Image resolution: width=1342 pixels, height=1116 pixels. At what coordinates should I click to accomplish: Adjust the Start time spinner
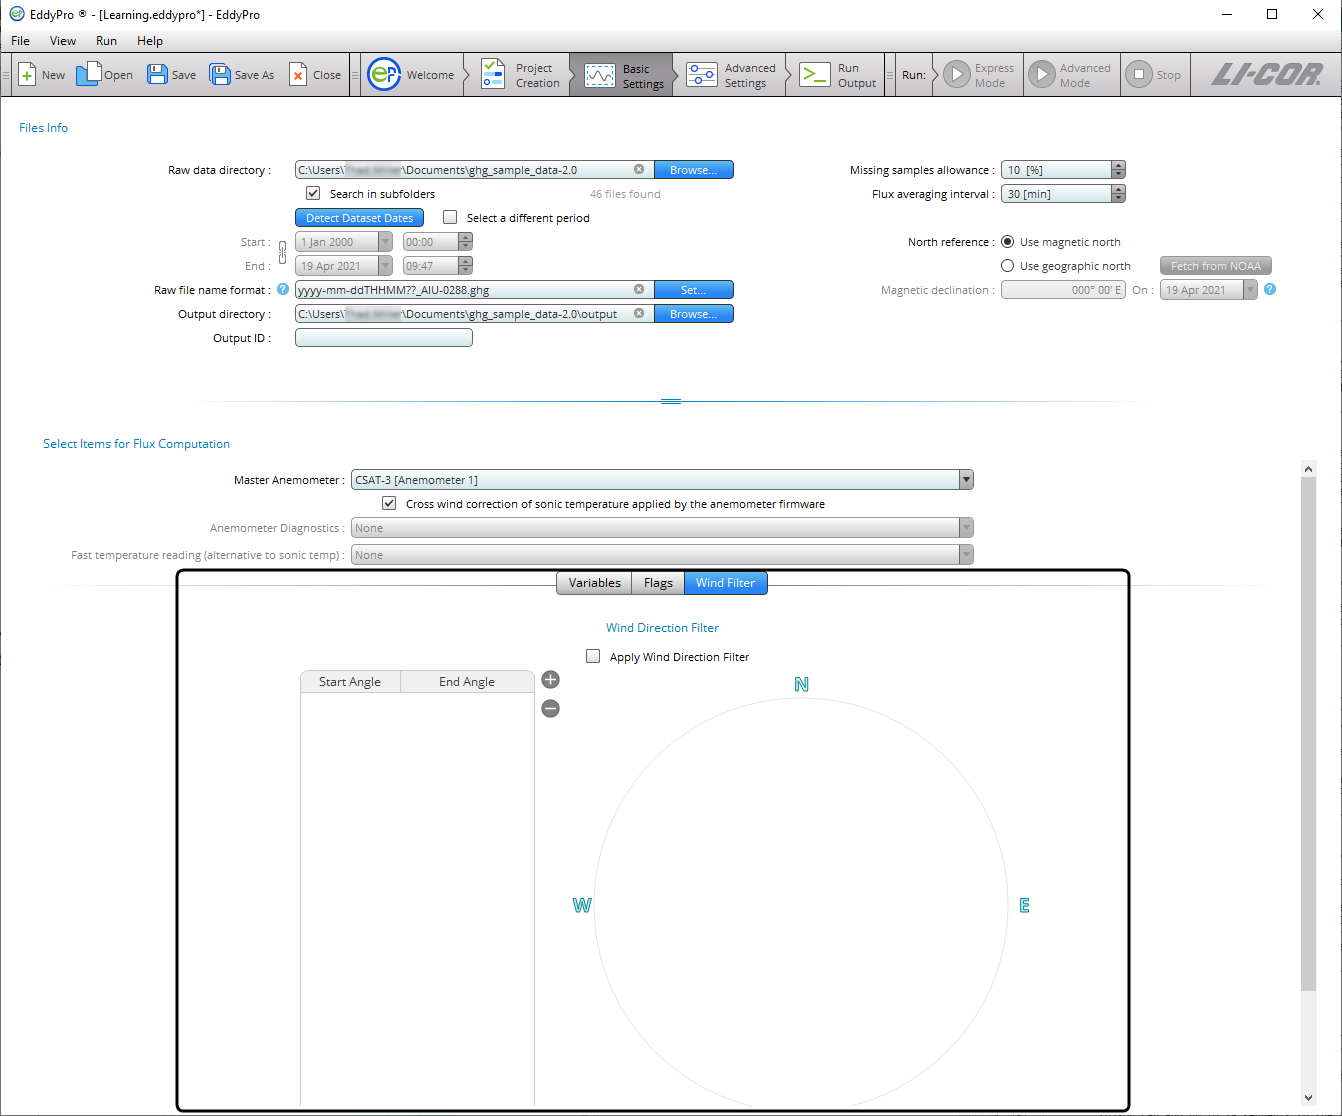point(465,242)
